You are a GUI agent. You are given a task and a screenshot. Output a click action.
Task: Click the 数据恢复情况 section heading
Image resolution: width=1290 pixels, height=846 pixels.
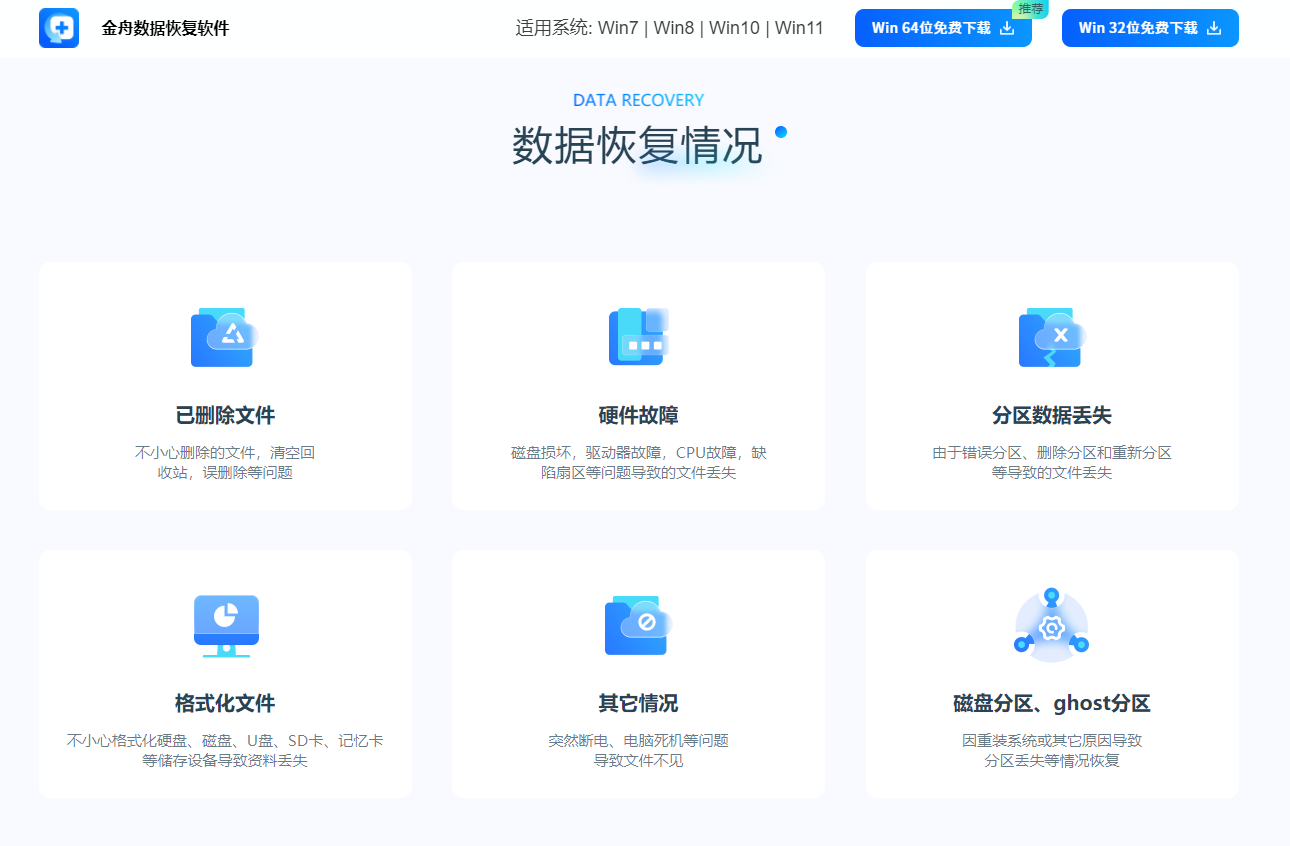click(x=637, y=146)
